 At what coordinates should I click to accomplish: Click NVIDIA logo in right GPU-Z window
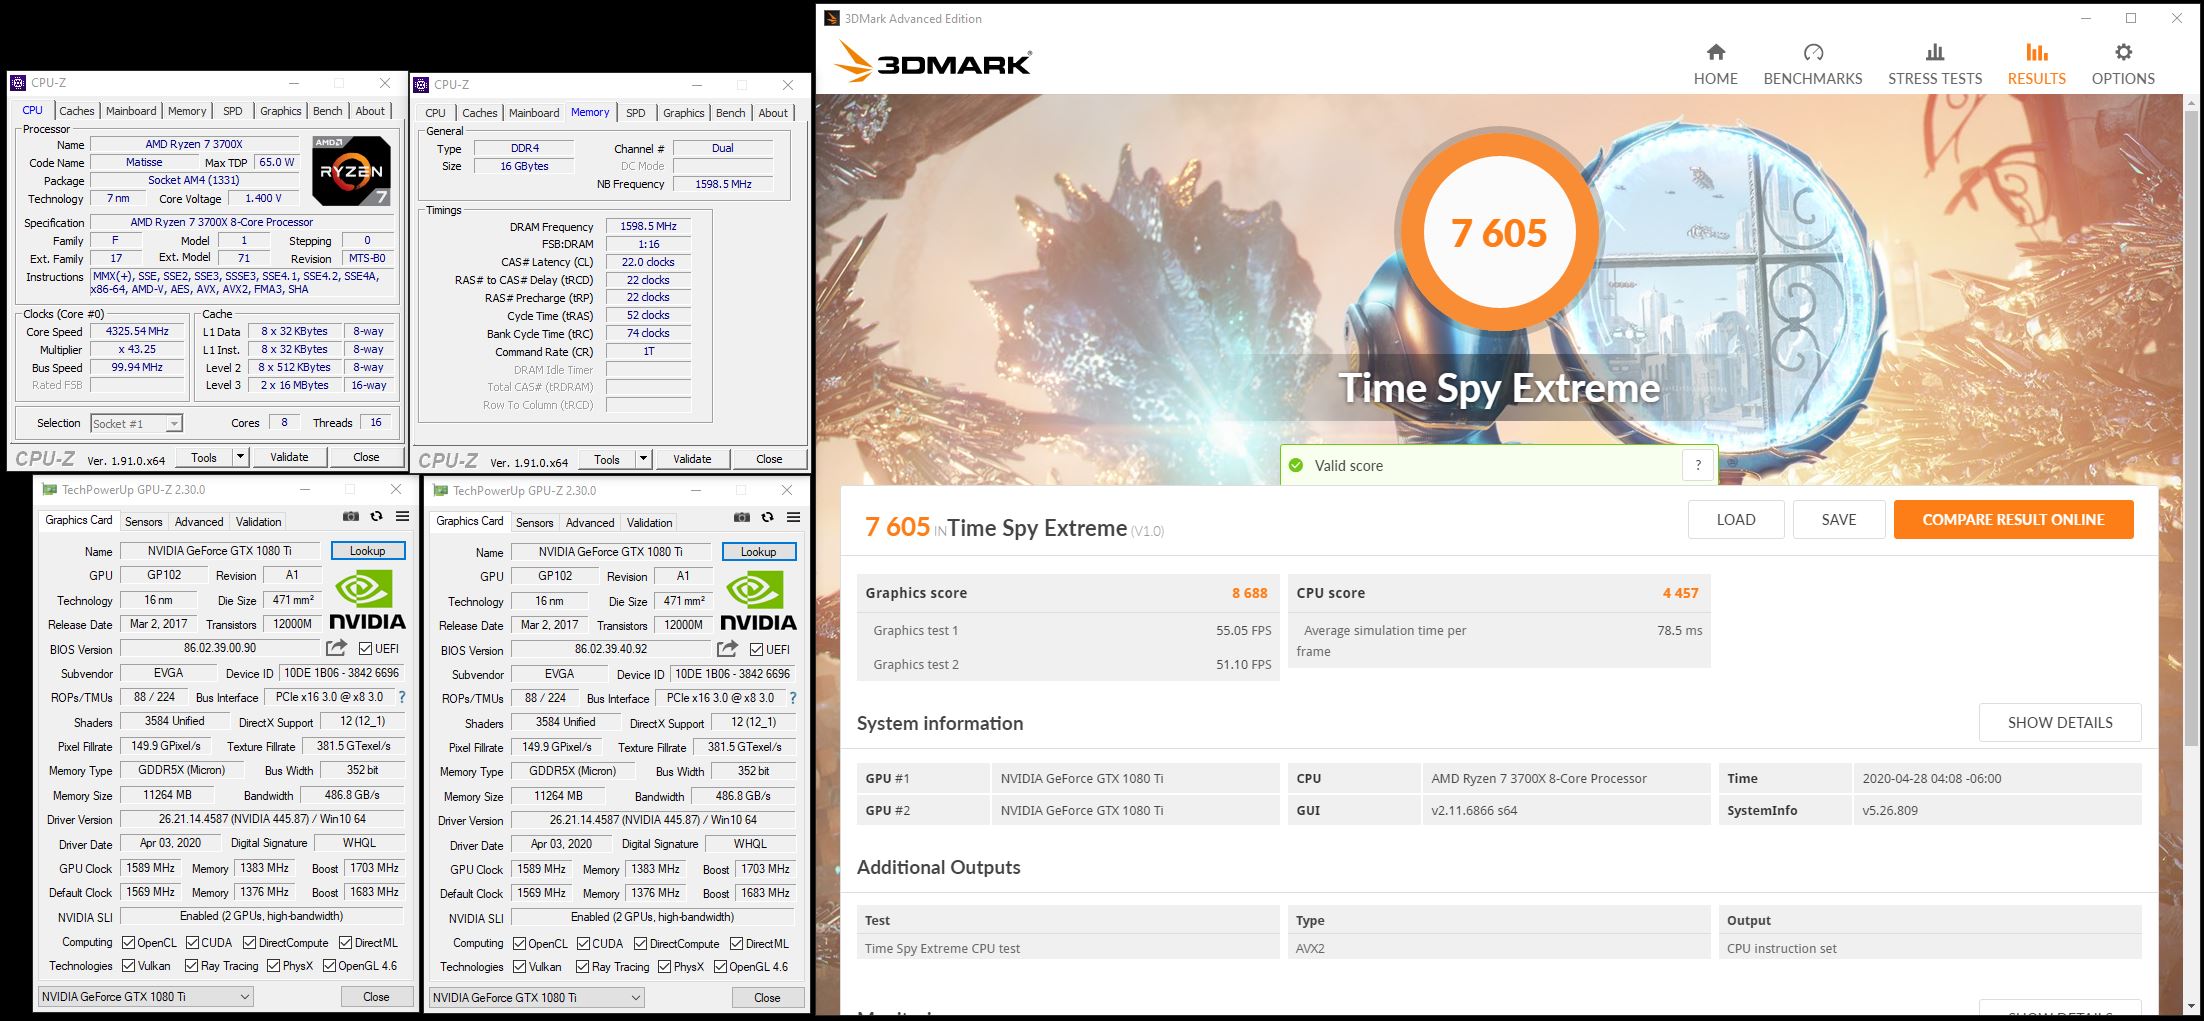pos(758,601)
